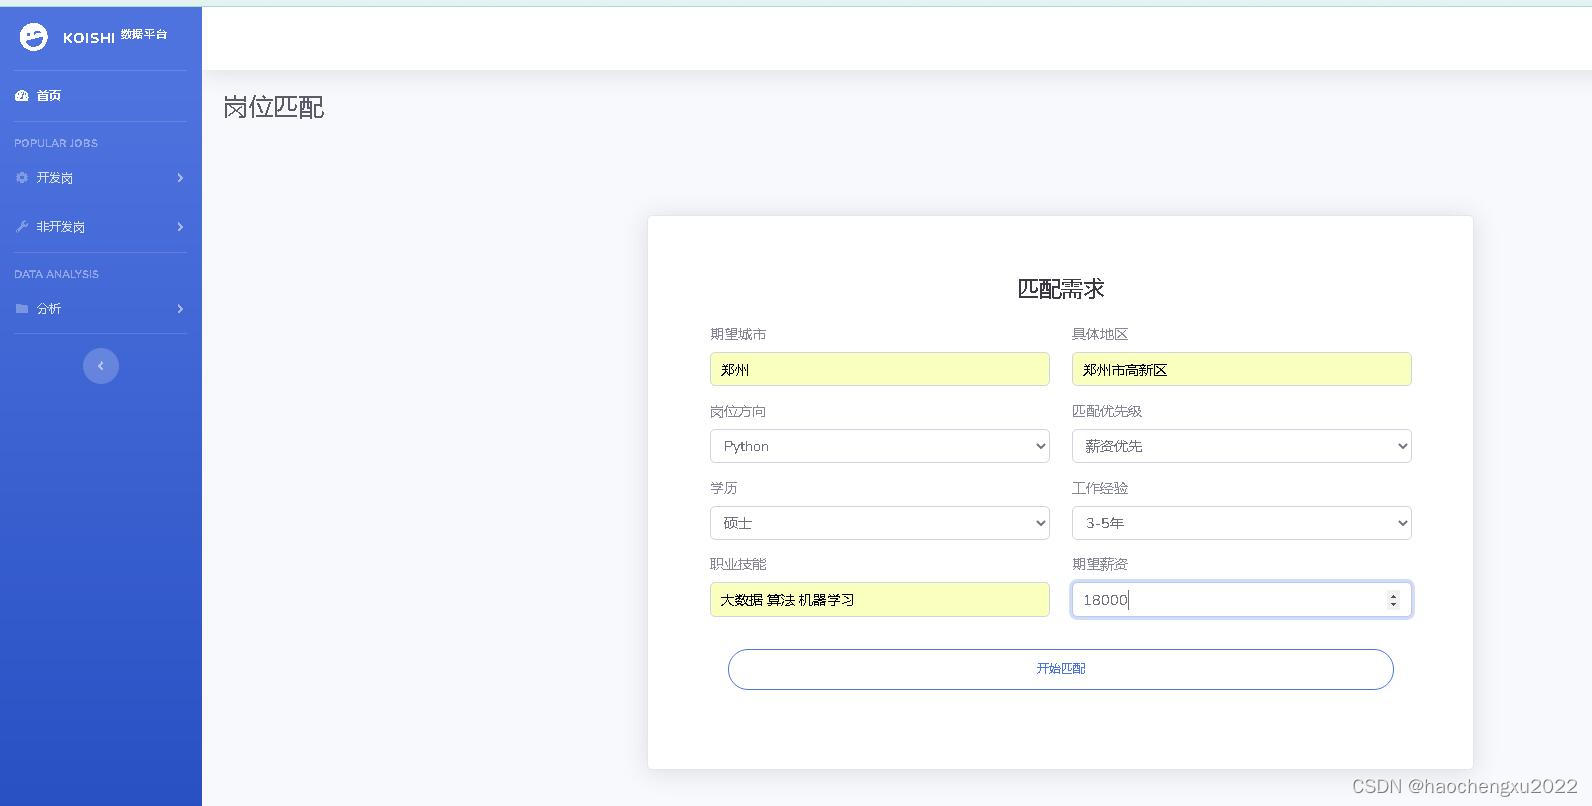Viewport: 1592px width, 806px height.
Task: Click the 岗位匹配 page heading
Action: 274,107
